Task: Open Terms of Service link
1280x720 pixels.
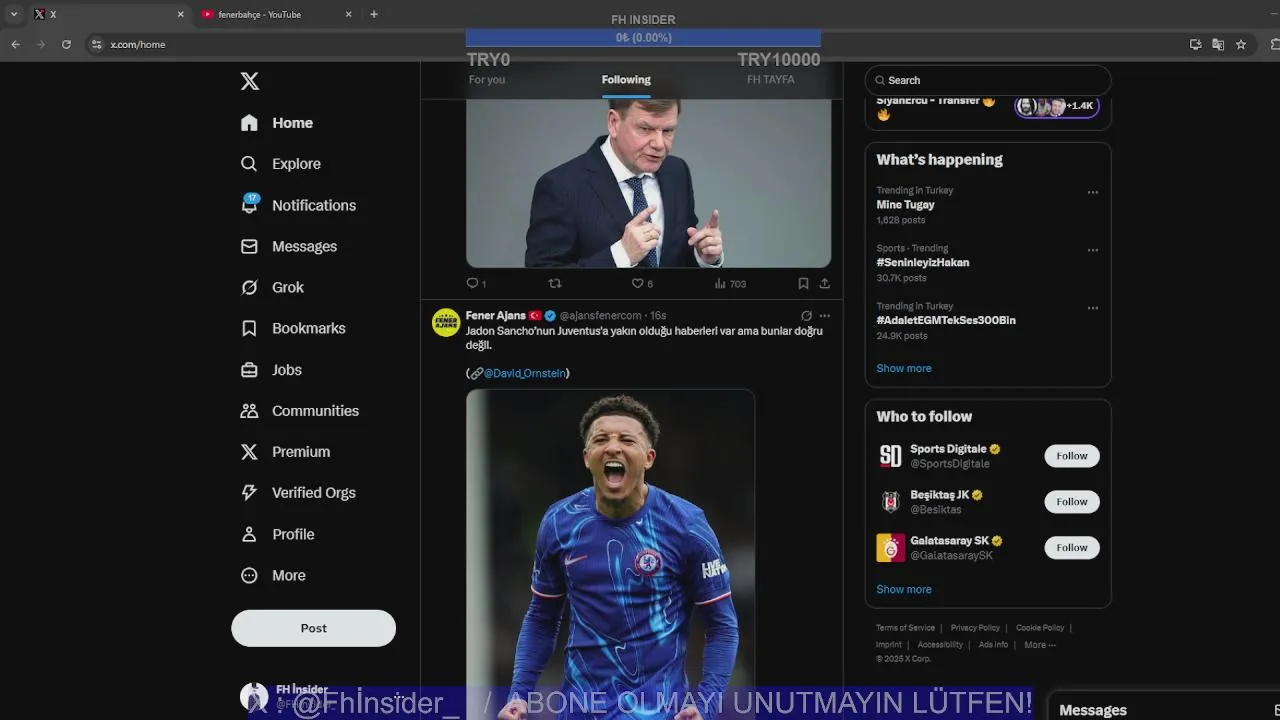Action: coord(905,628)
